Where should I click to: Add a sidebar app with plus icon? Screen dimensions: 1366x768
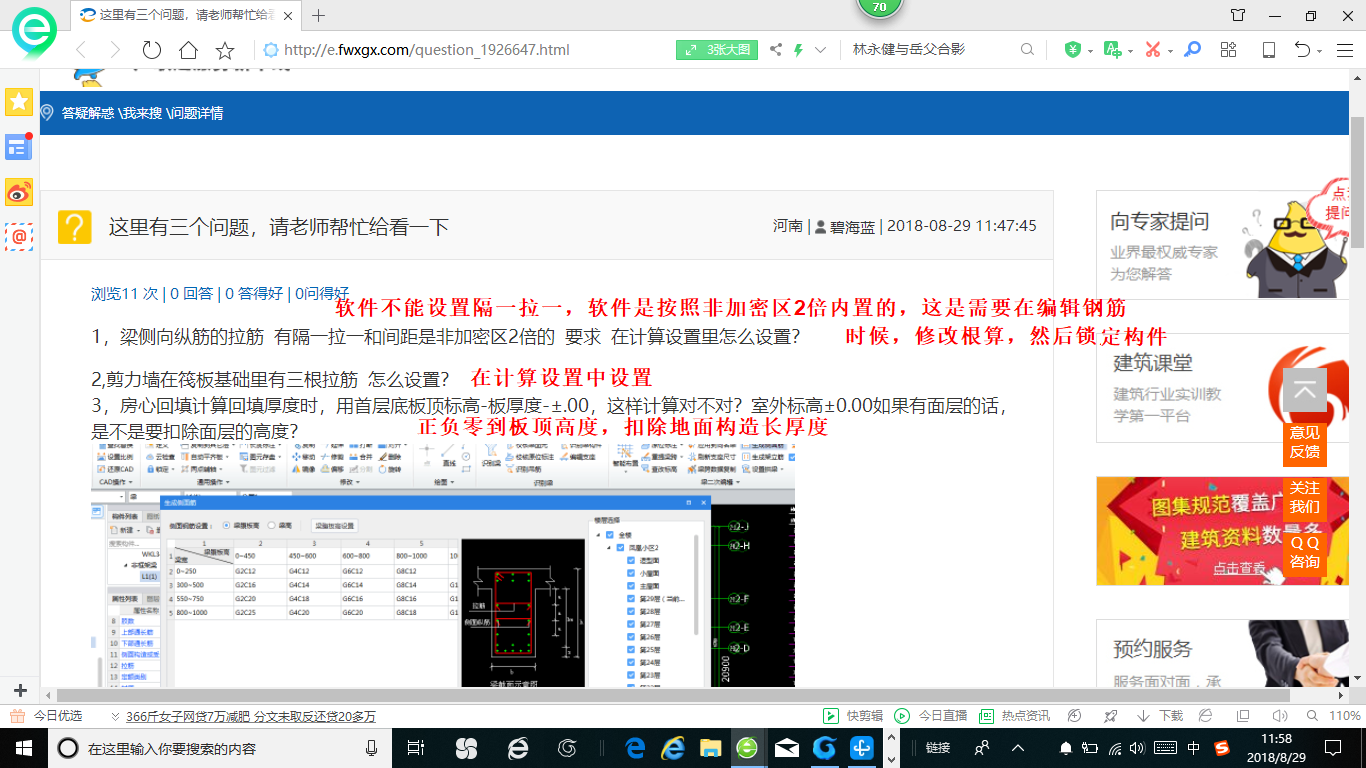pos(19,691)
